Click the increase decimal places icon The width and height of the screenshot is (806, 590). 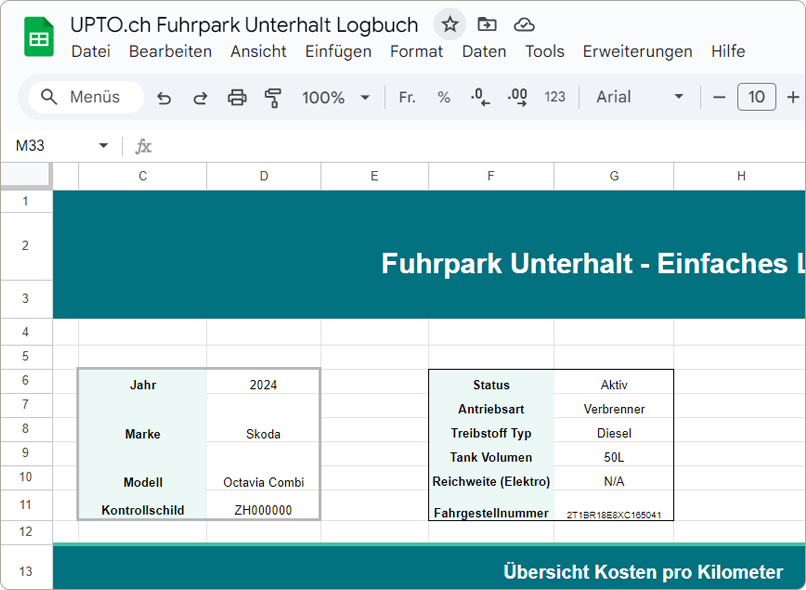click(x=517, y=97)
